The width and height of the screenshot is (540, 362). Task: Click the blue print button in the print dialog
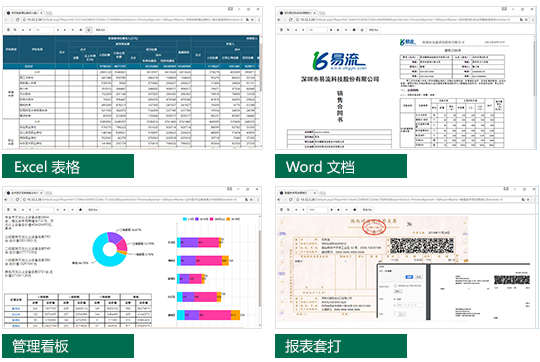pos(409,277)
